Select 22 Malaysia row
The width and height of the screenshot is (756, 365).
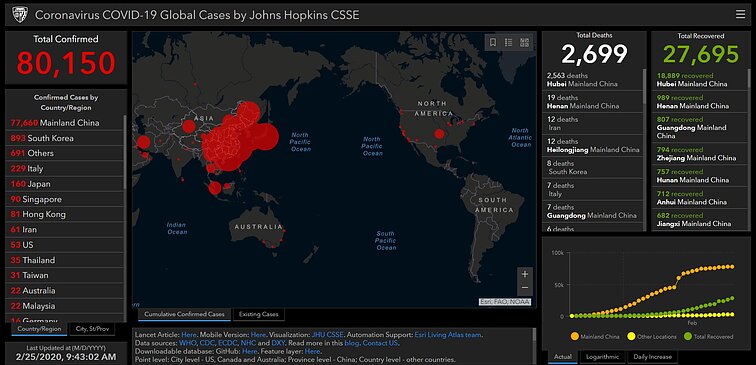coord(65,306)
